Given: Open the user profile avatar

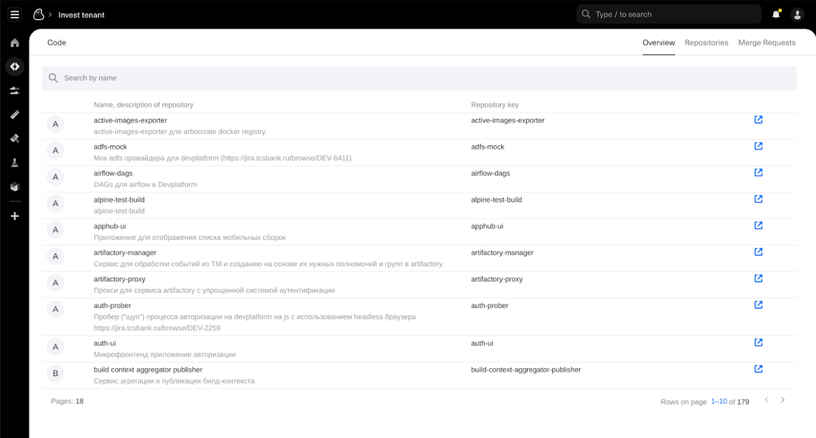Looking at the screenshot, I should [x=797, y=14].
